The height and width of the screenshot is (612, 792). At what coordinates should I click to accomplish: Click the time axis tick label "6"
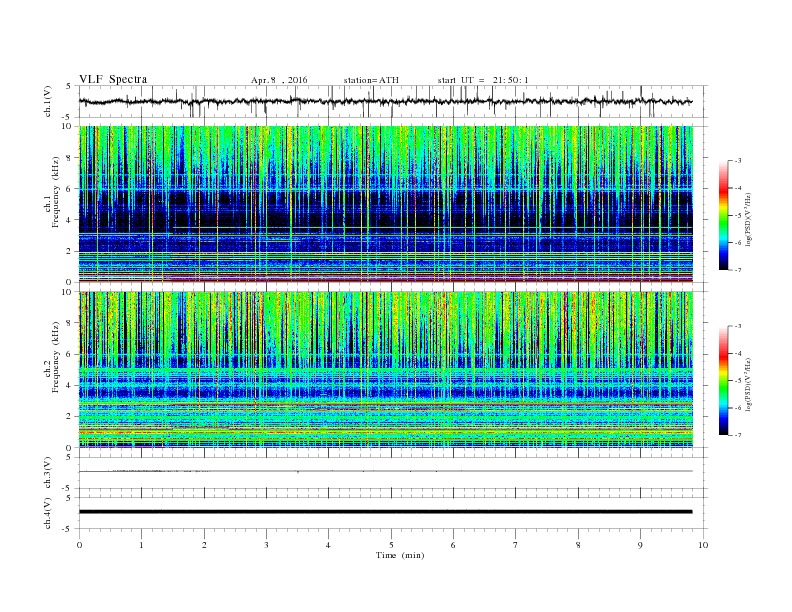coord(453,545)
